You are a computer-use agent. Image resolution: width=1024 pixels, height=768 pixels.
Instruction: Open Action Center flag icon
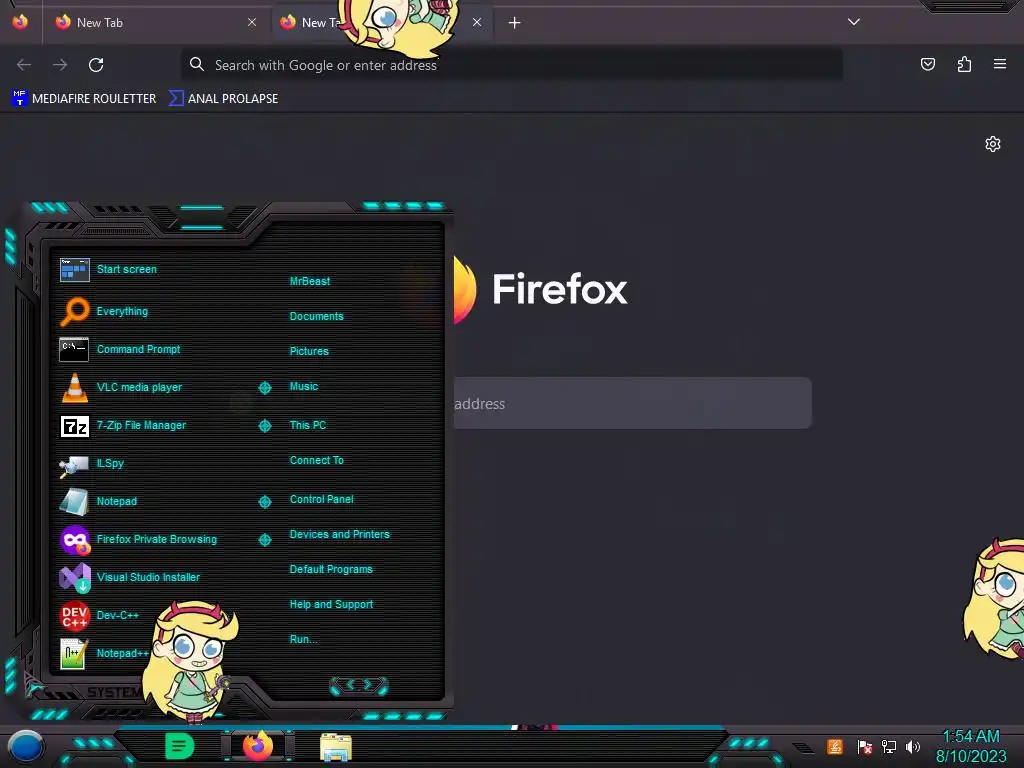(865, 746)
